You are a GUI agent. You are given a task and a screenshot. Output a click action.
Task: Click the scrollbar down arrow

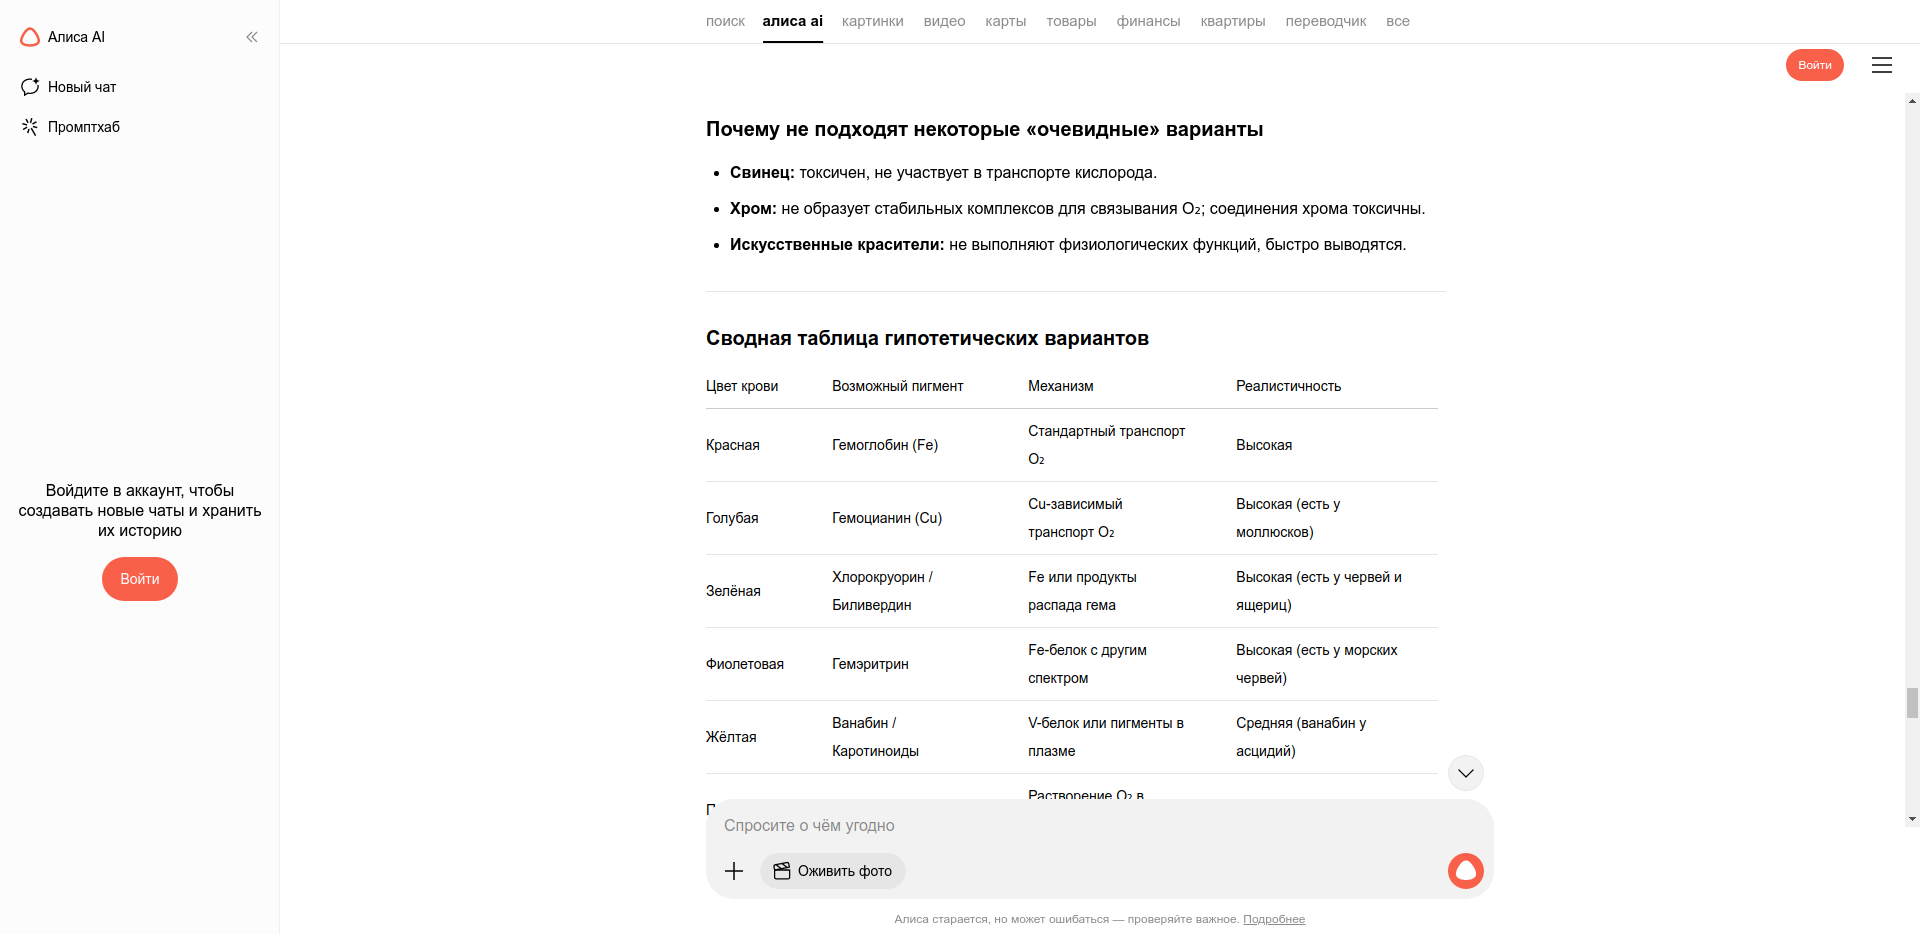point(1912,819)
